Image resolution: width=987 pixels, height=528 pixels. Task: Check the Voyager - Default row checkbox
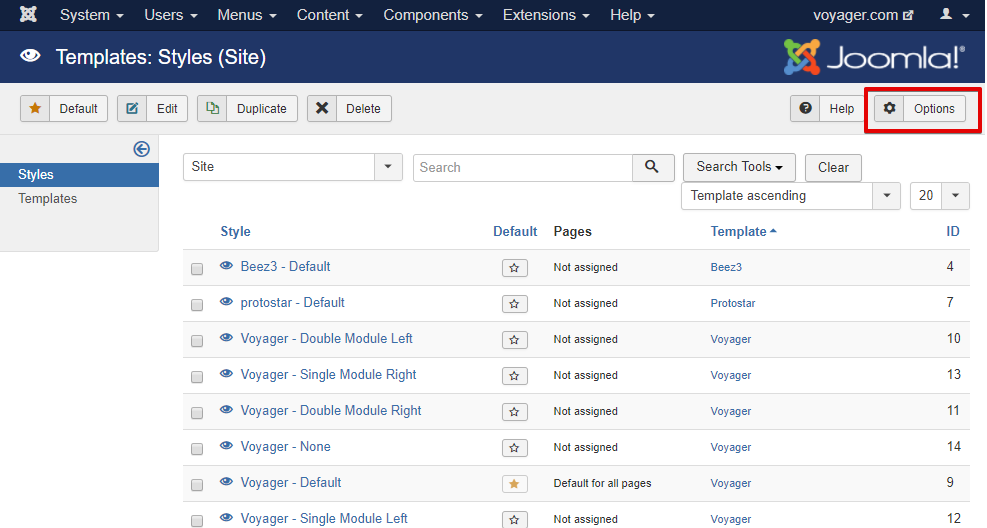point(197,485)
